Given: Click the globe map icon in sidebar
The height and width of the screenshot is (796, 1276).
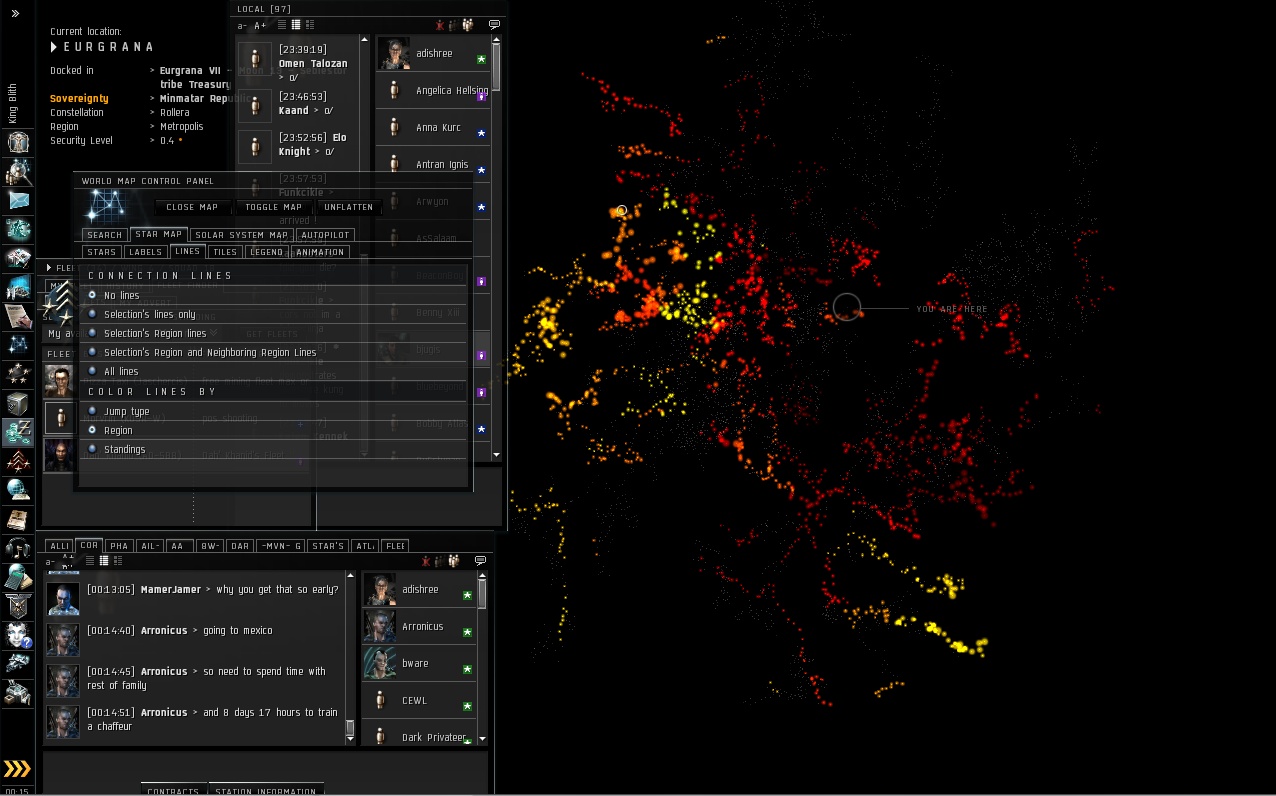Looking at the screenshot, I should [19, 490].
